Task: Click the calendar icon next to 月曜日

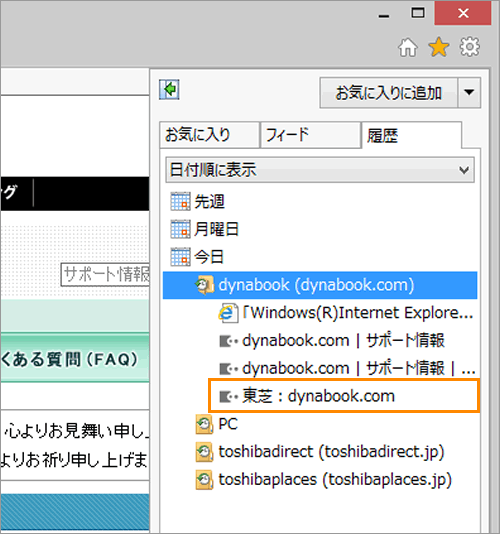Action: pos(180,229)
